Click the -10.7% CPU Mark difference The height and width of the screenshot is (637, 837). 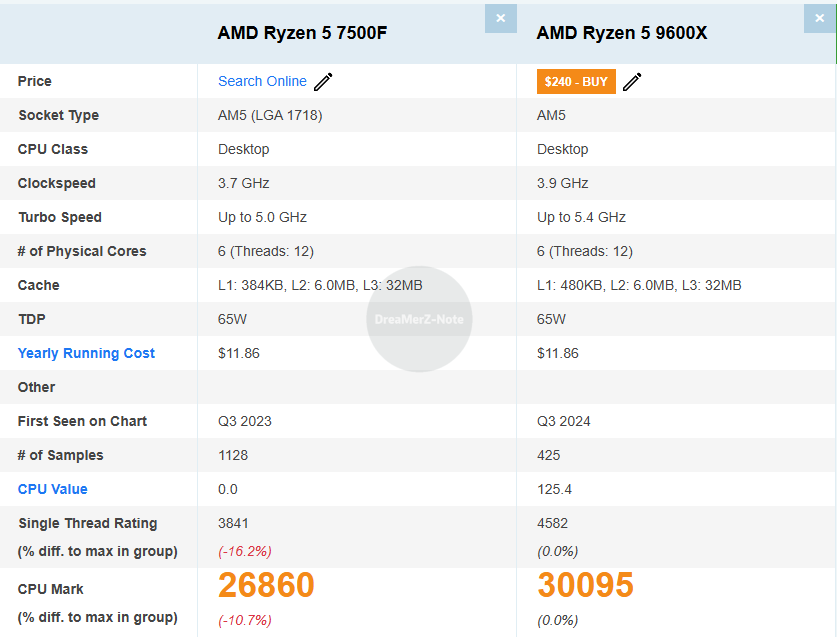pyautogui.click(x=244, y=620)
